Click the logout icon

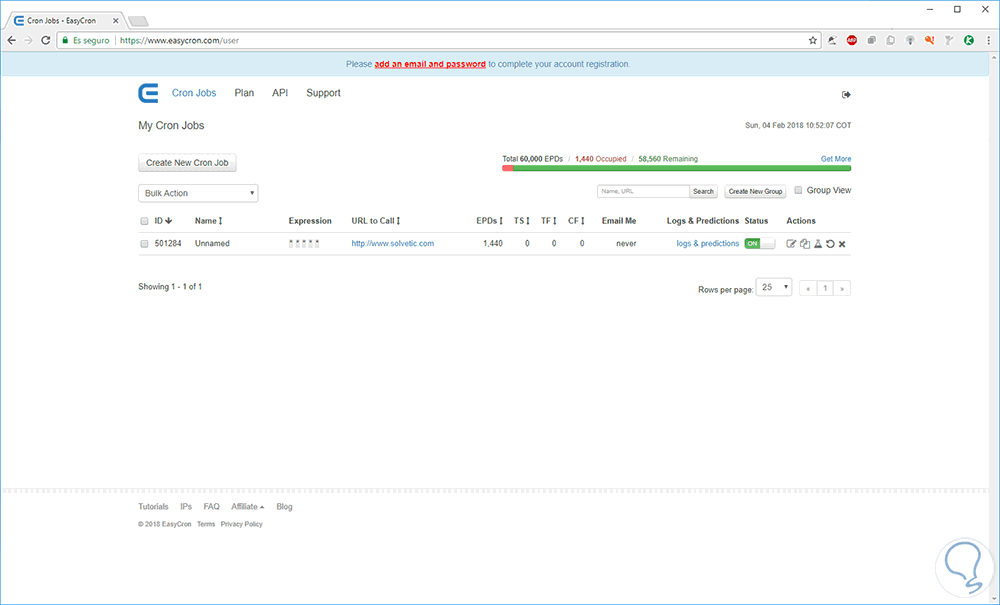pos(846,94)
